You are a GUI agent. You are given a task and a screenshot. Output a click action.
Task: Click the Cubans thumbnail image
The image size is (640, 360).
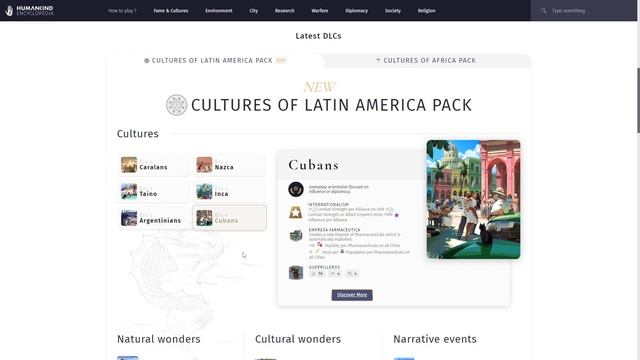tap(204, 218)
